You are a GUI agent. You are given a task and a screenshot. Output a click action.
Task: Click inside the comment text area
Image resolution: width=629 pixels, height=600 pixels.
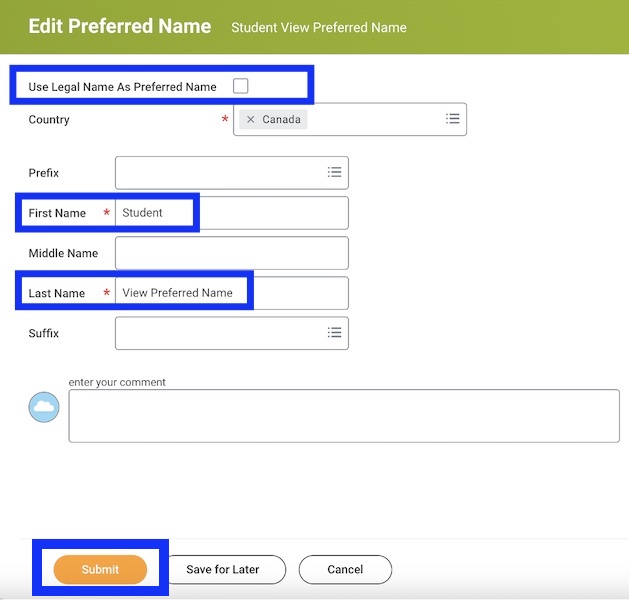point(343,416)
